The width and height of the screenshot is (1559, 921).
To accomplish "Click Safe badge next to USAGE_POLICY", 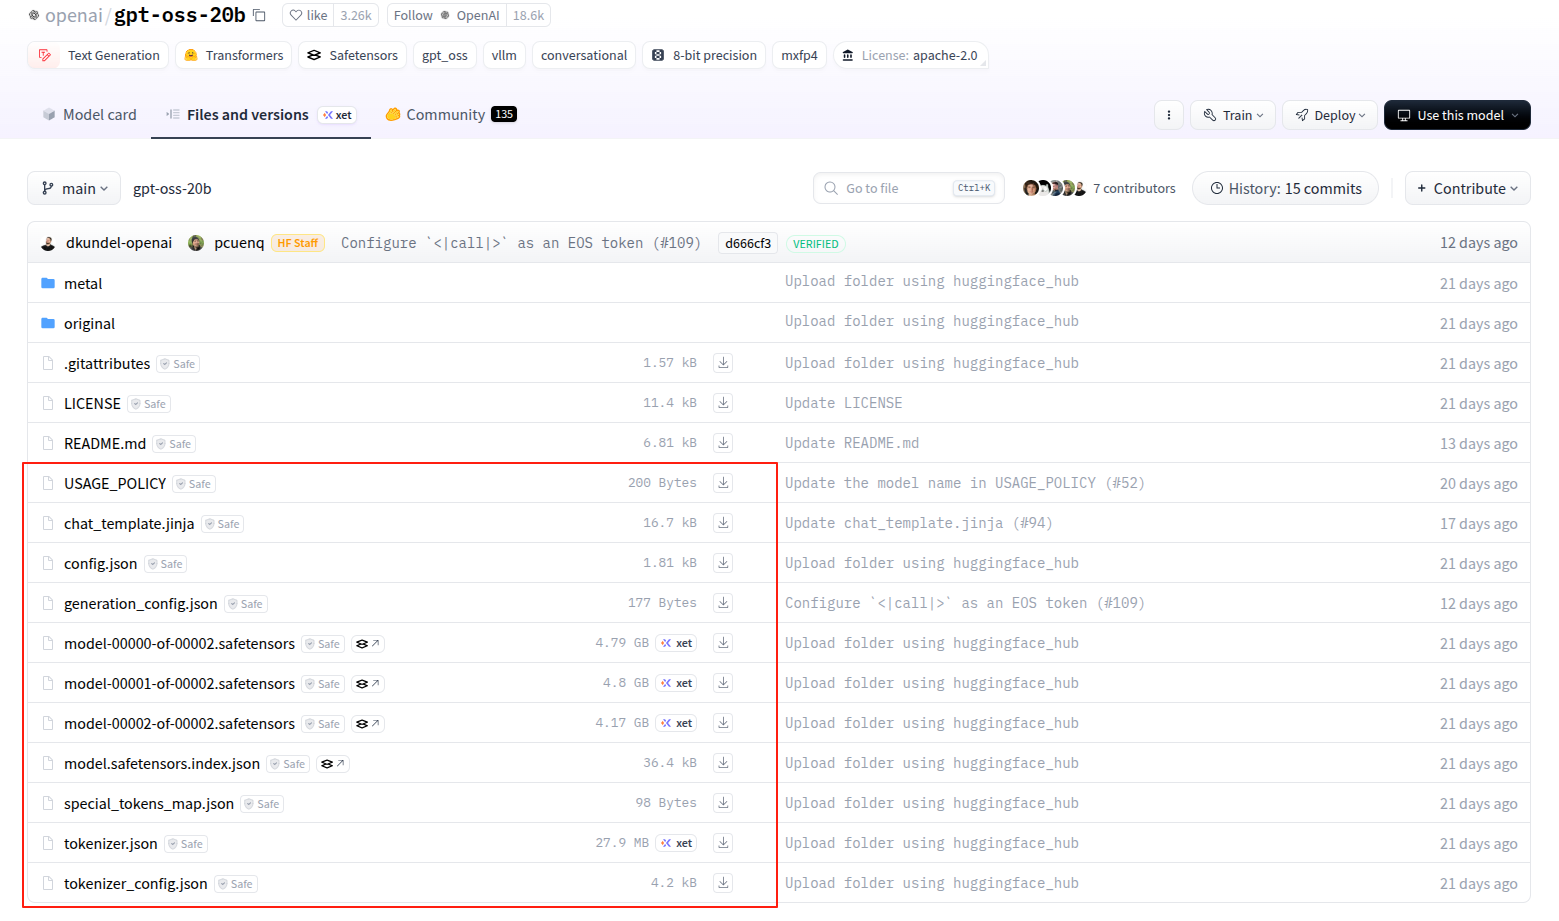I will click(x=194, y=484).
